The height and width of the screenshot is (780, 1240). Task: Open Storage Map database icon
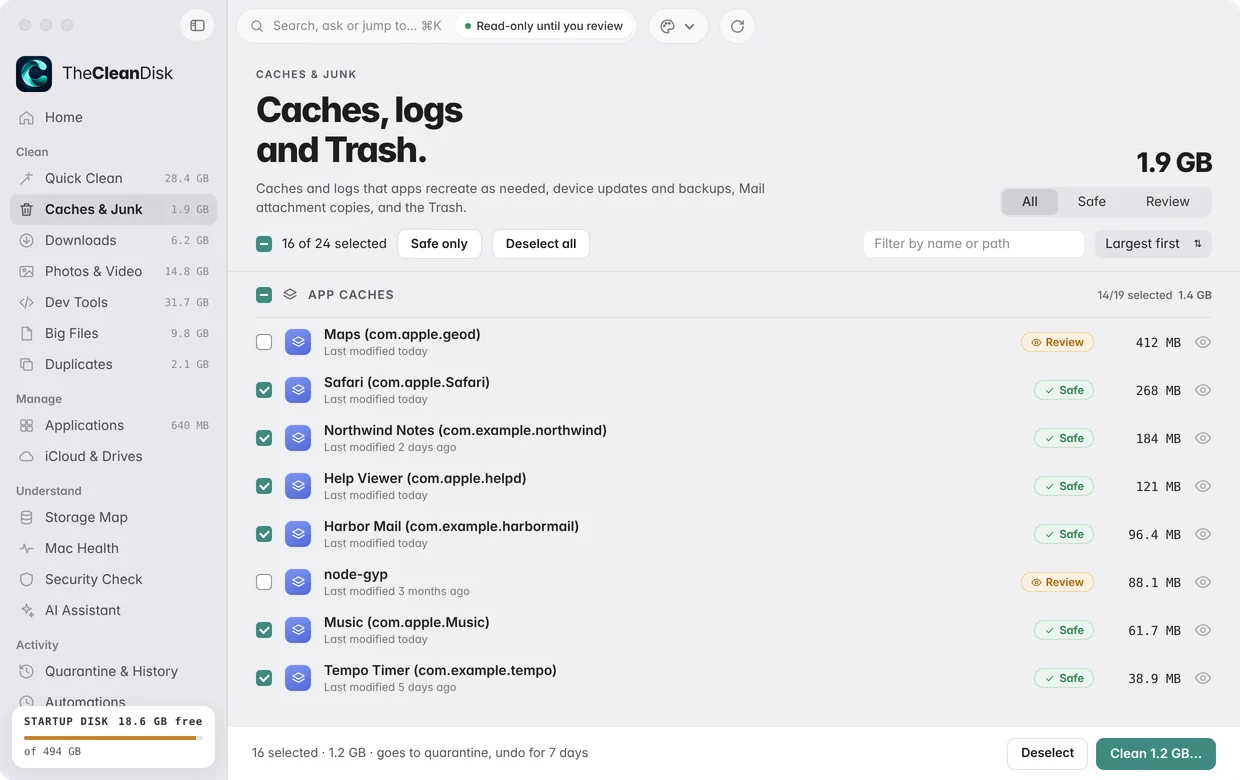point(27,517)
